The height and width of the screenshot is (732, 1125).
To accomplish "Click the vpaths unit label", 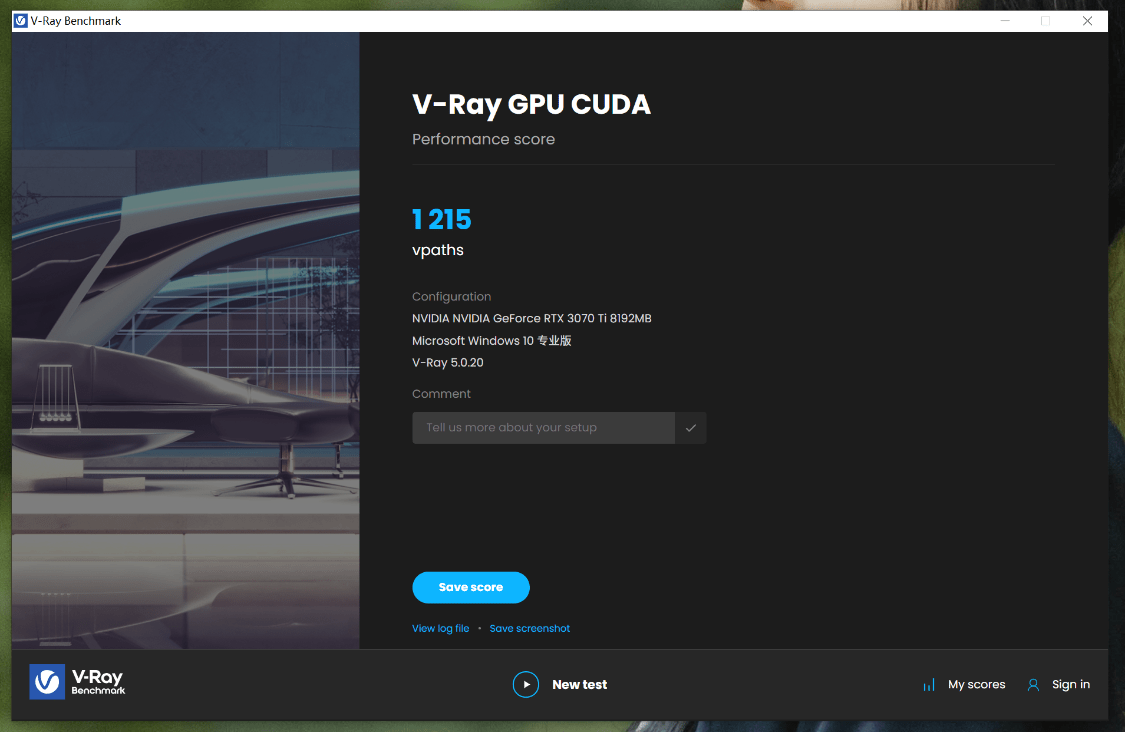I will [x=438, y=250].
